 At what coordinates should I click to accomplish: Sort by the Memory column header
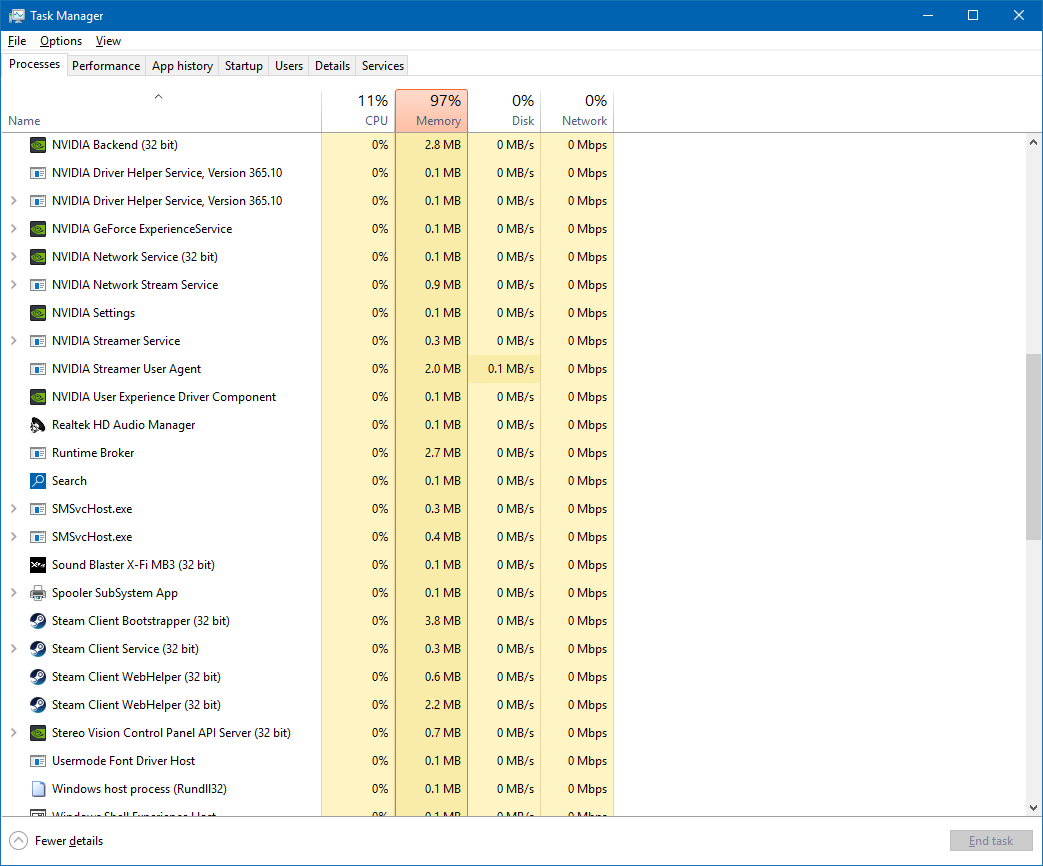[432, 110]
